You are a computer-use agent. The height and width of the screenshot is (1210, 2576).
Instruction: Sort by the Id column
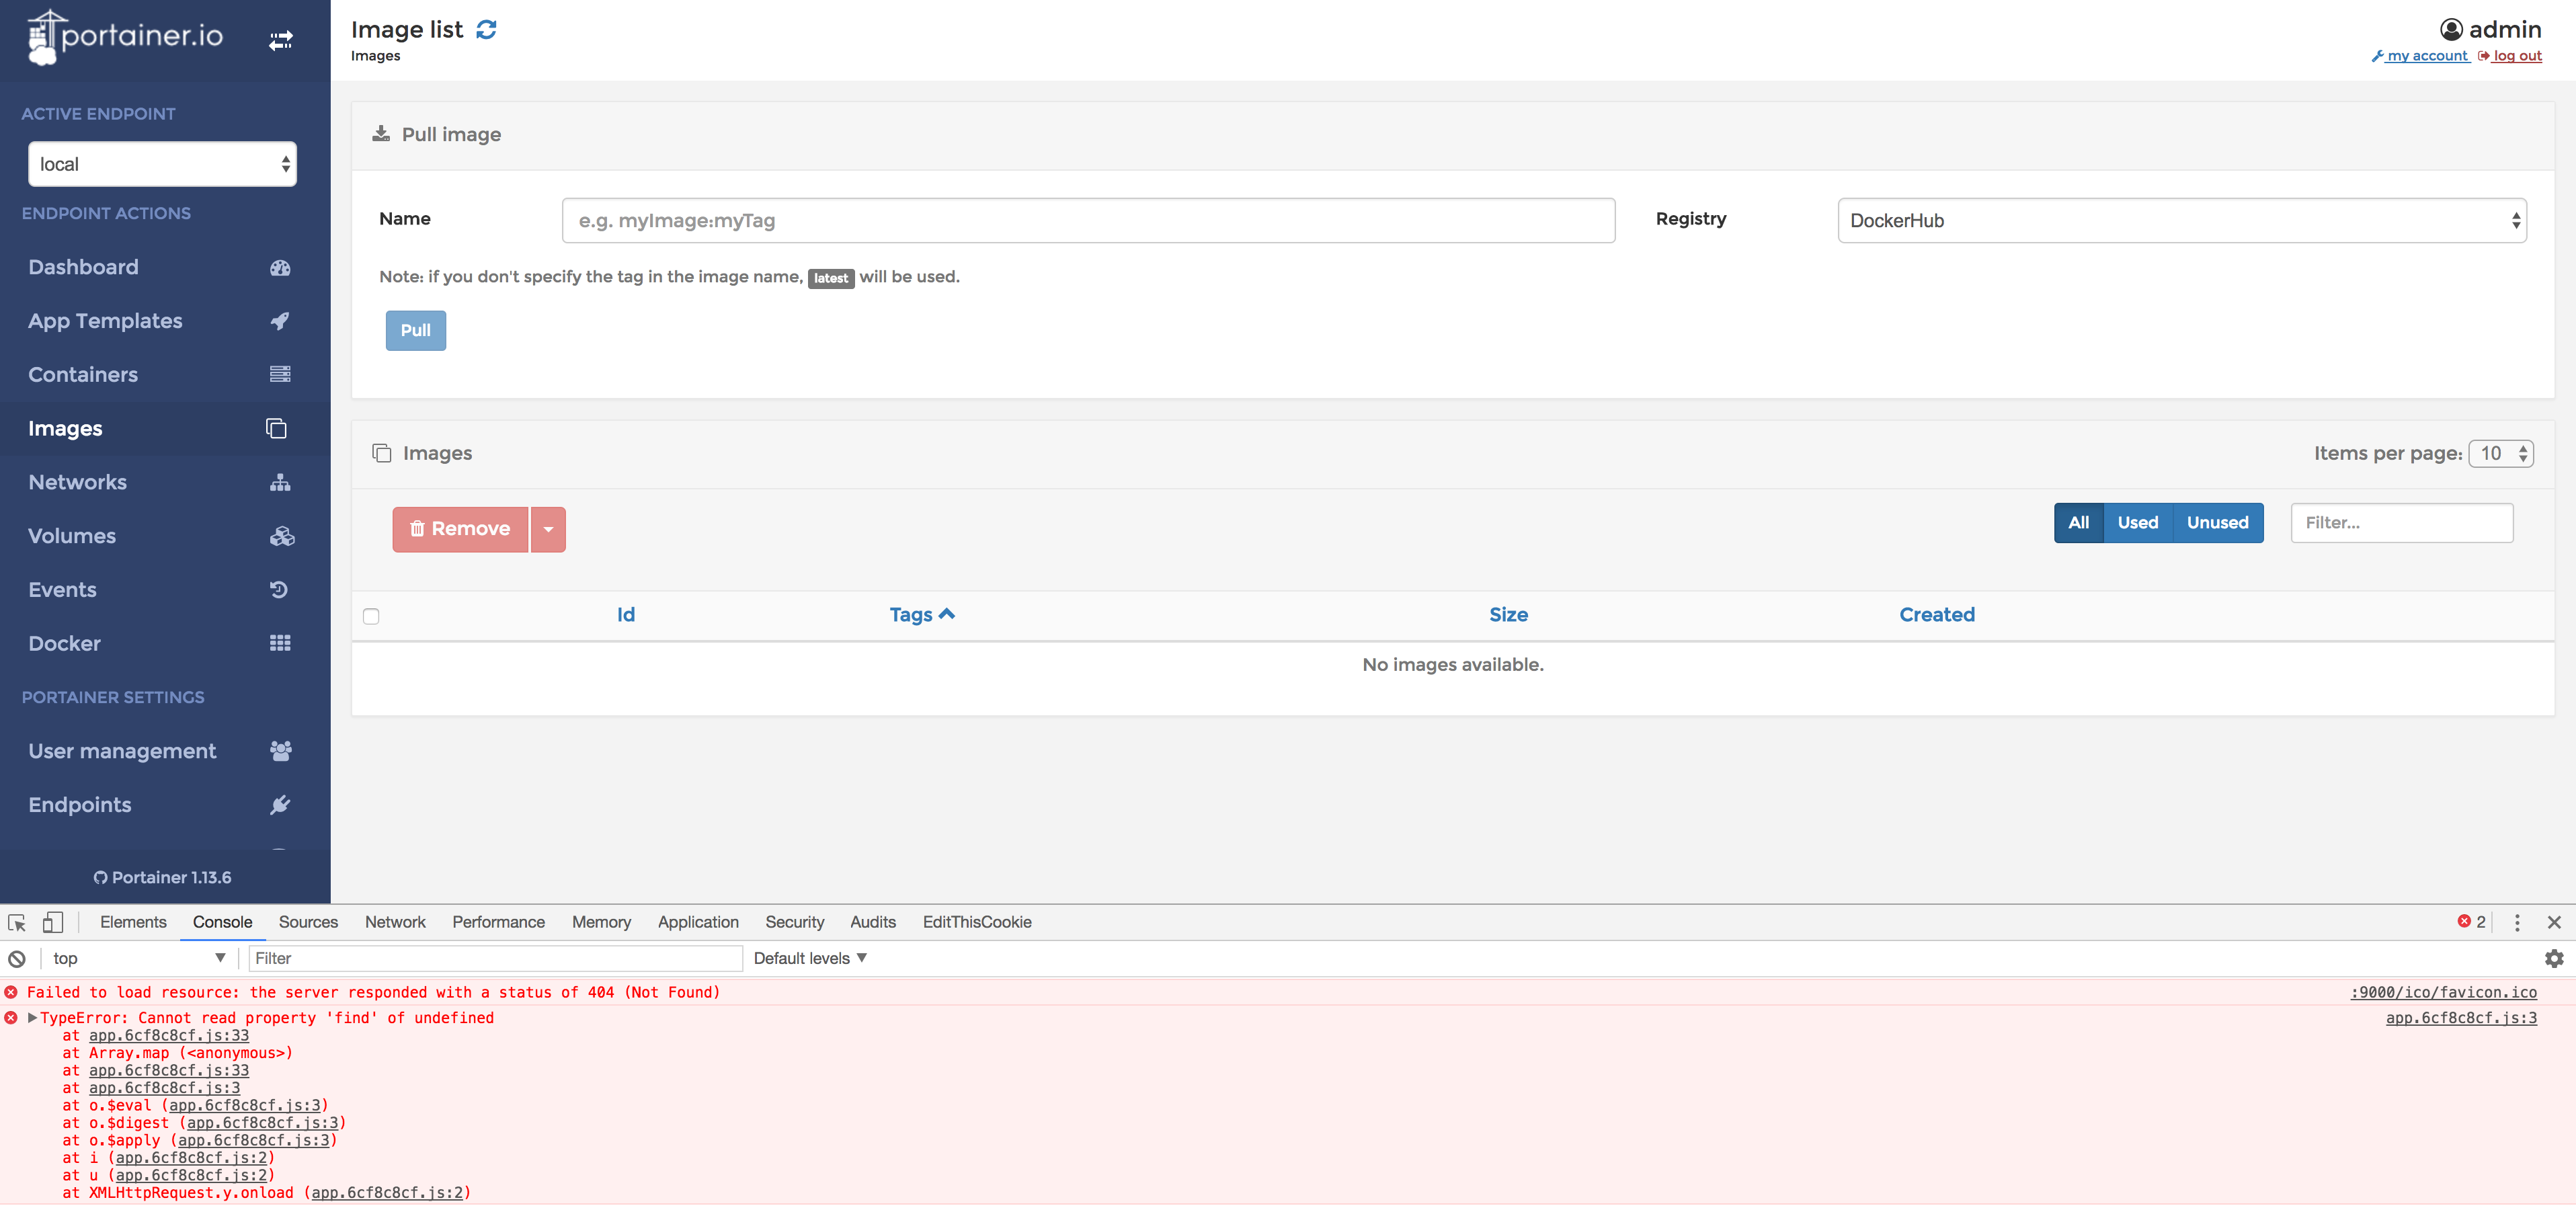tap(626, 615)
